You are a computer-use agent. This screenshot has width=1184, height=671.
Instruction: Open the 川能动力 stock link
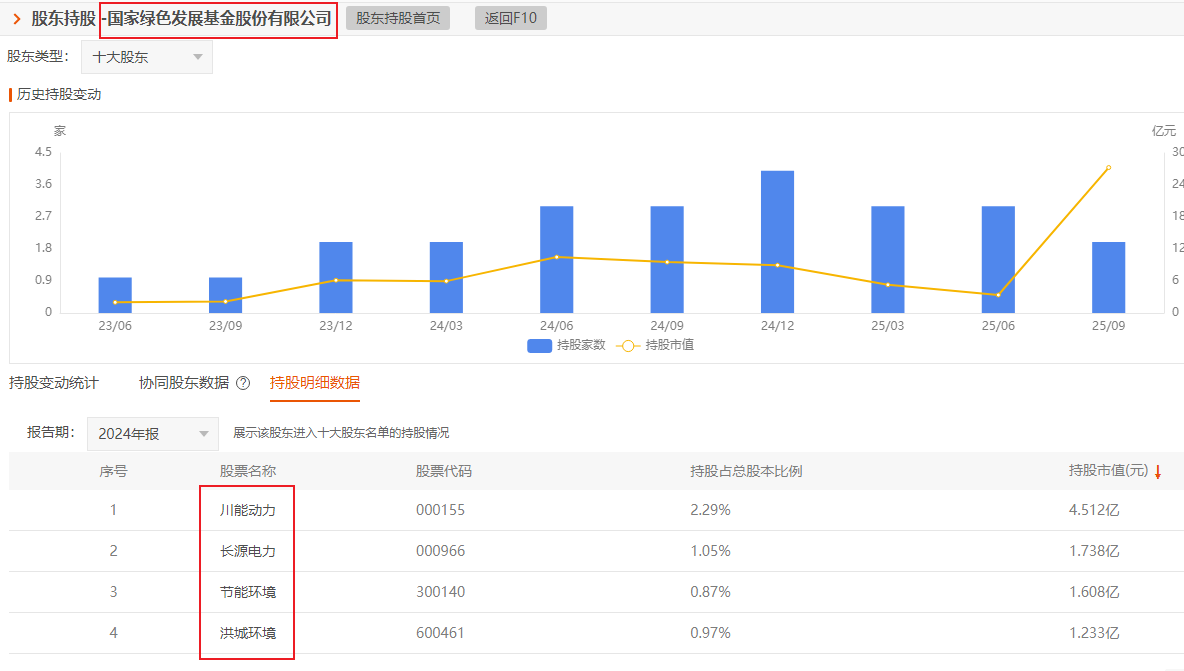click(x=248, y=510)
